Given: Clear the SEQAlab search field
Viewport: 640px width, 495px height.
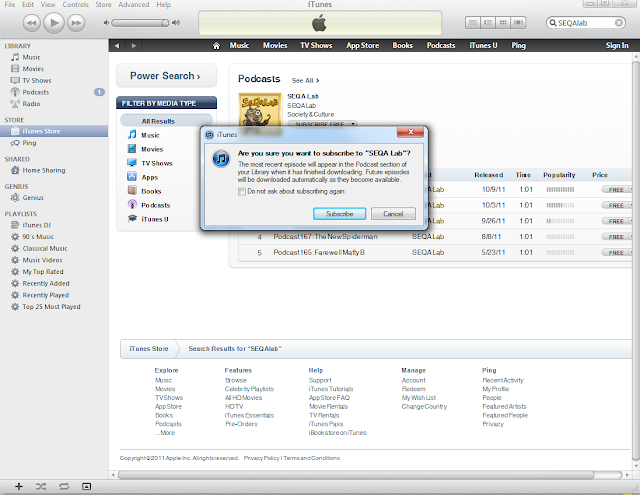Looking at the screenshot, I should [619, 23].
